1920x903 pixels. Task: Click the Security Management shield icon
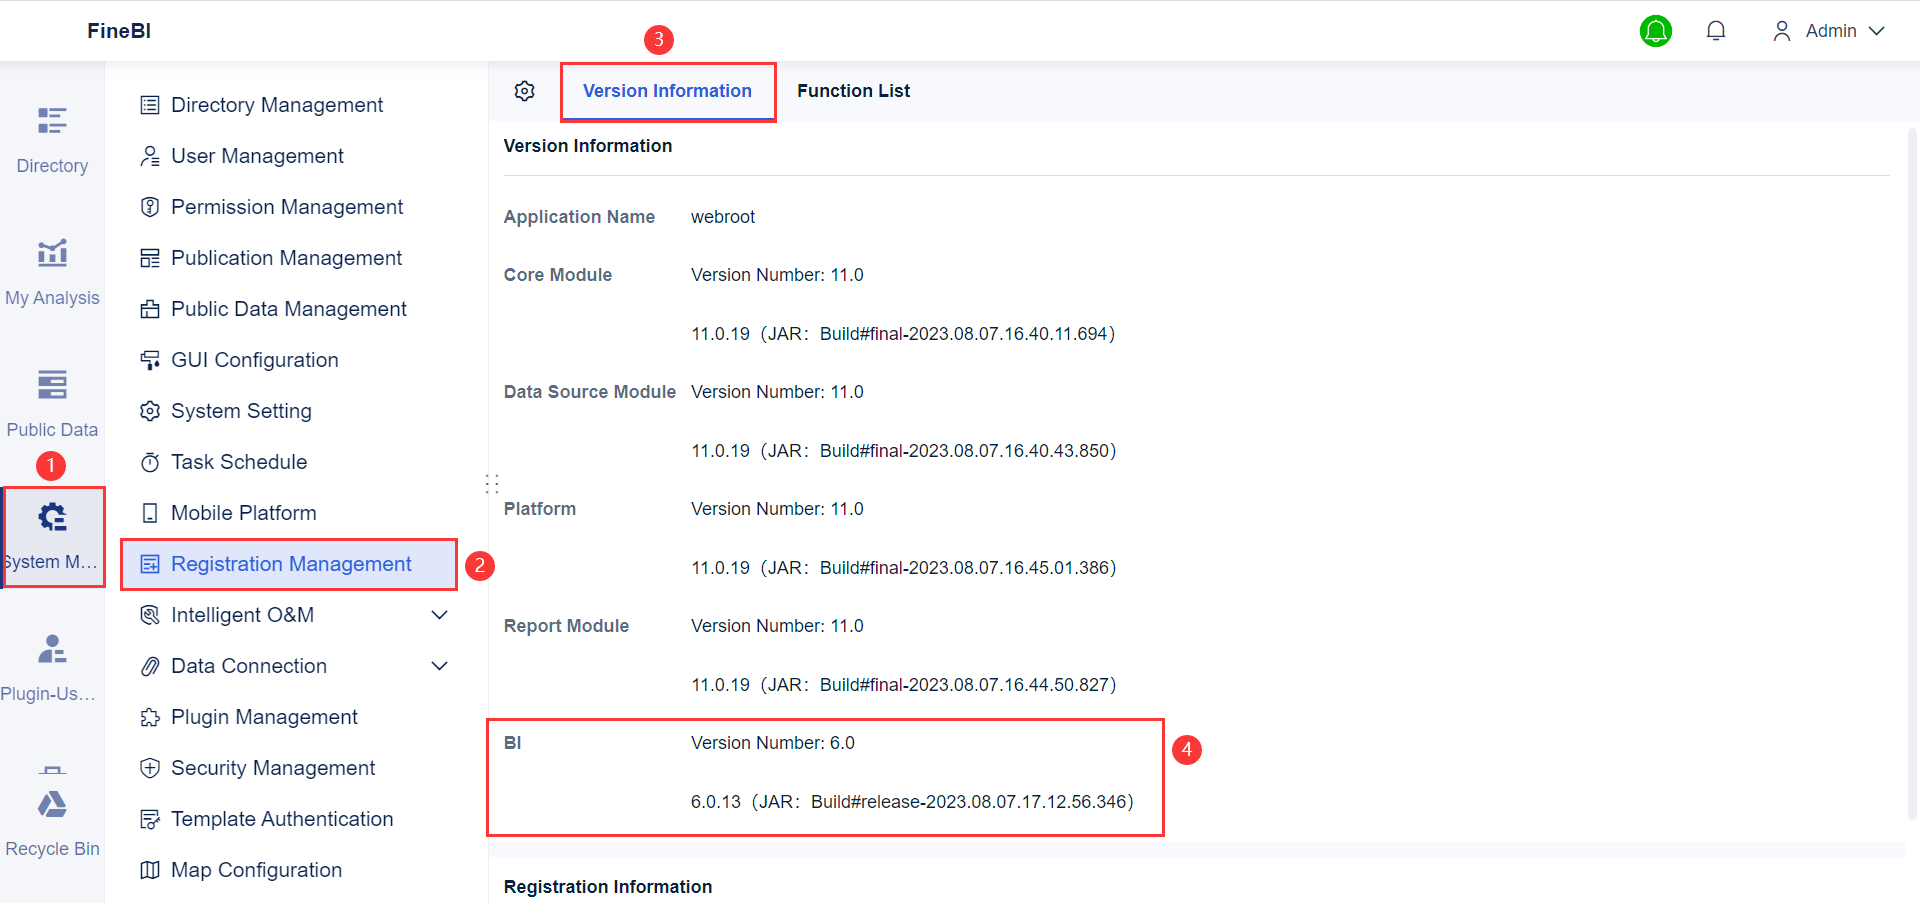[x=150, y=767]
